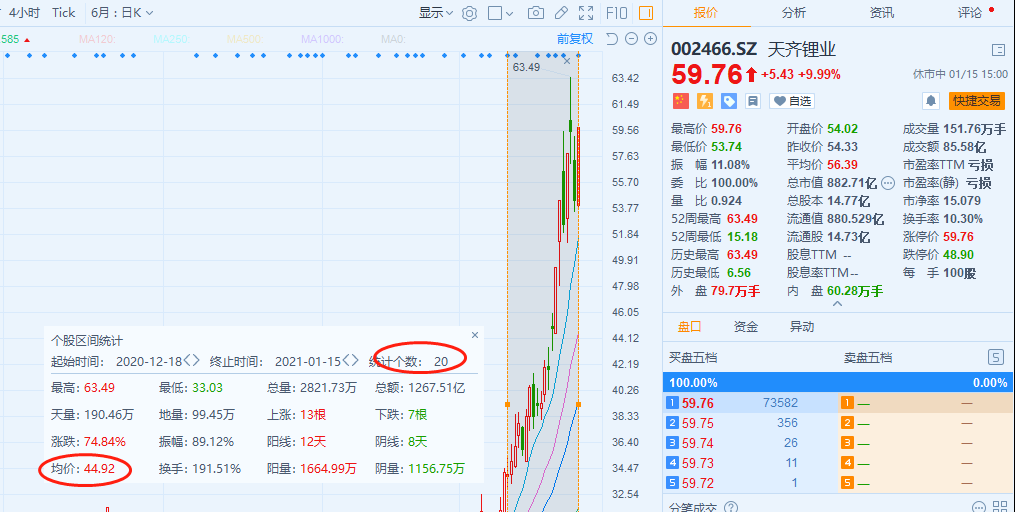Click the 涨停价 59.76 value
1015x512 pixels.
958,237
